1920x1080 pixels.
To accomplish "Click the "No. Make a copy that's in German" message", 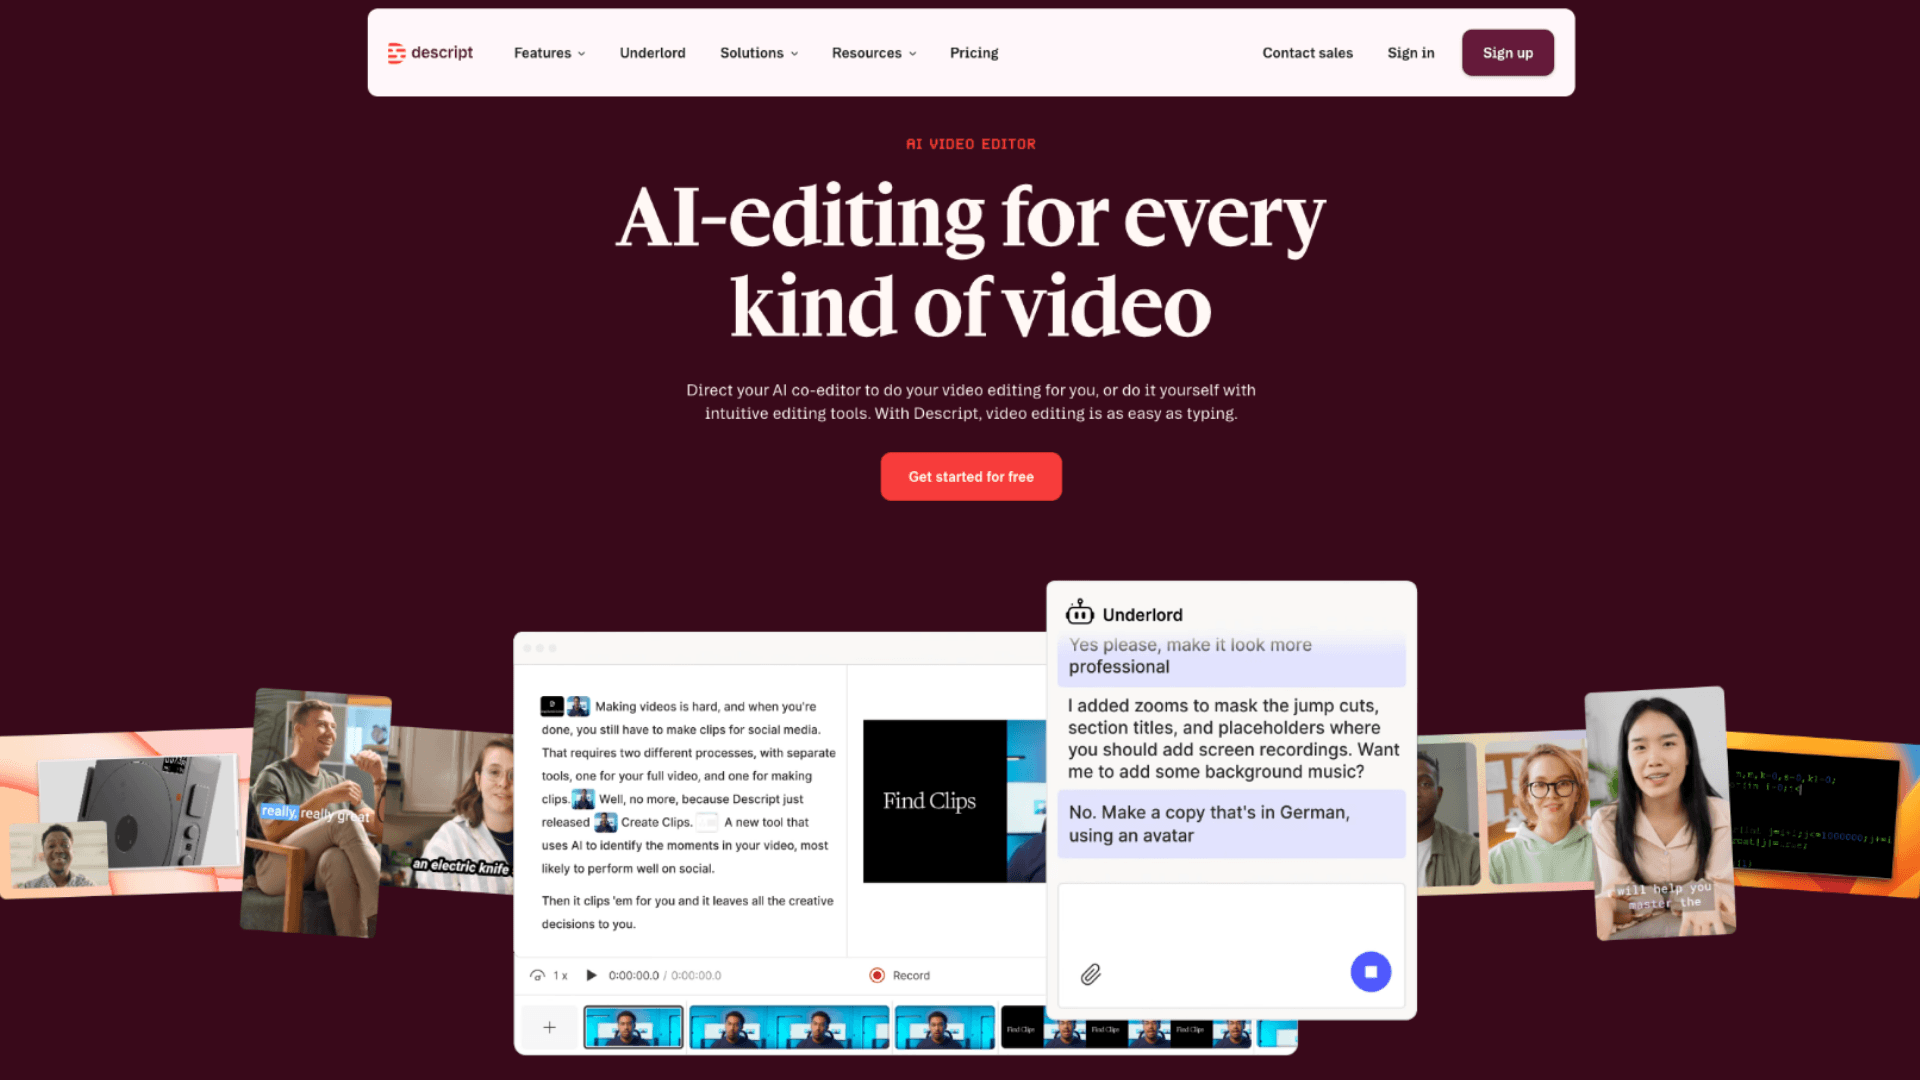I will pos(1231,824).
